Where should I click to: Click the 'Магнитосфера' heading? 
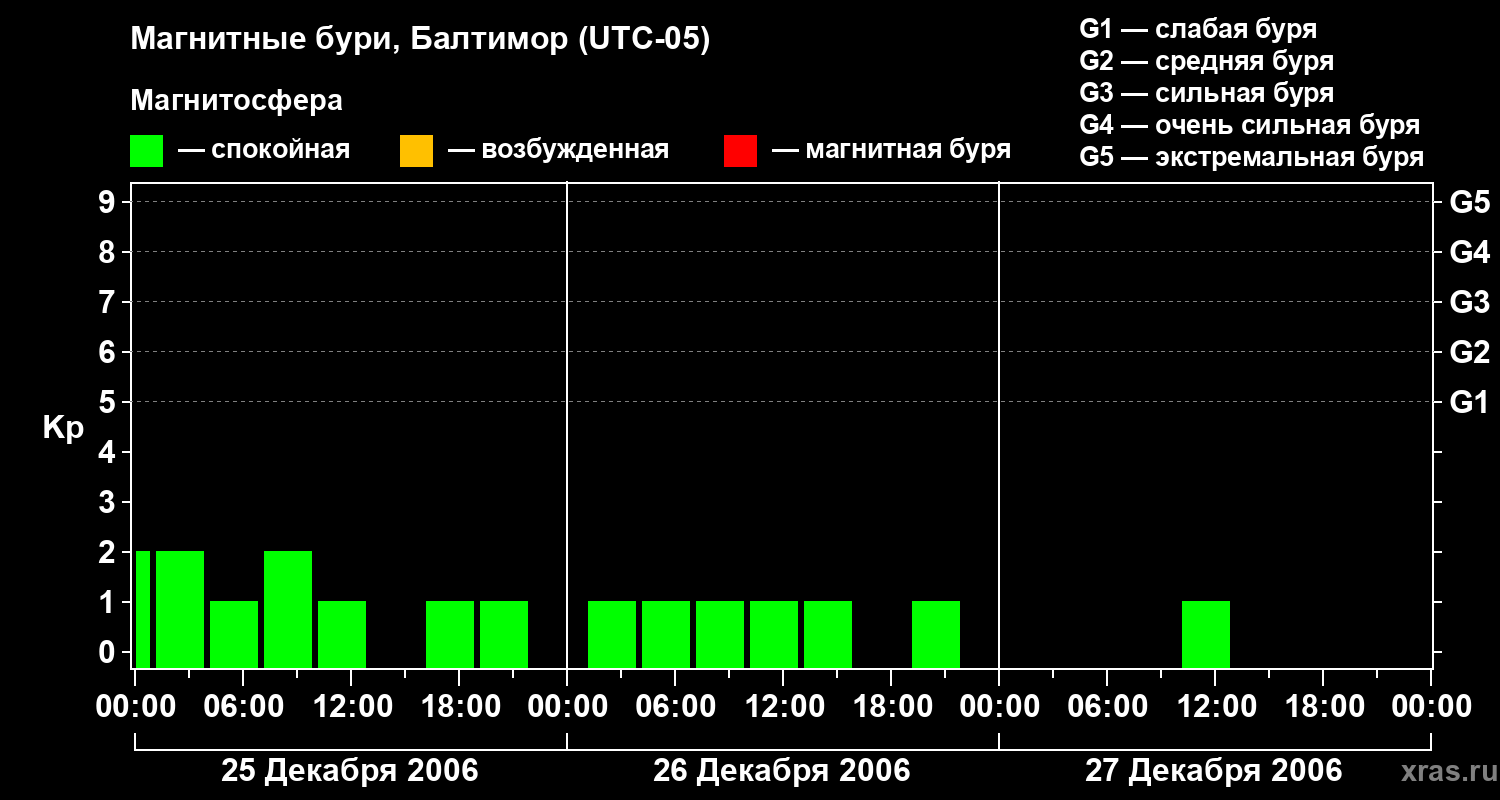(x=236, y=101)
